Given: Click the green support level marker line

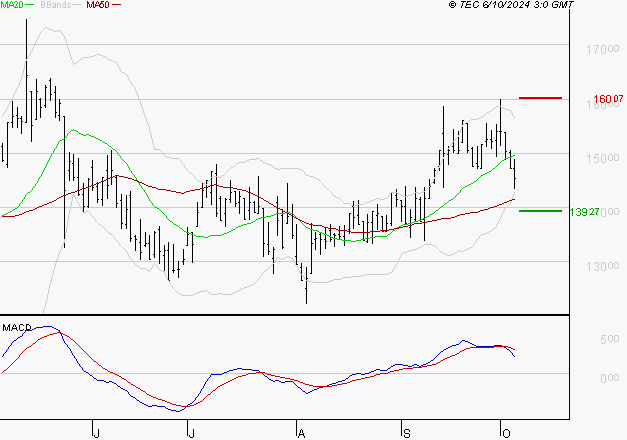Looking at the screenshot, I should tap(540, 211).
